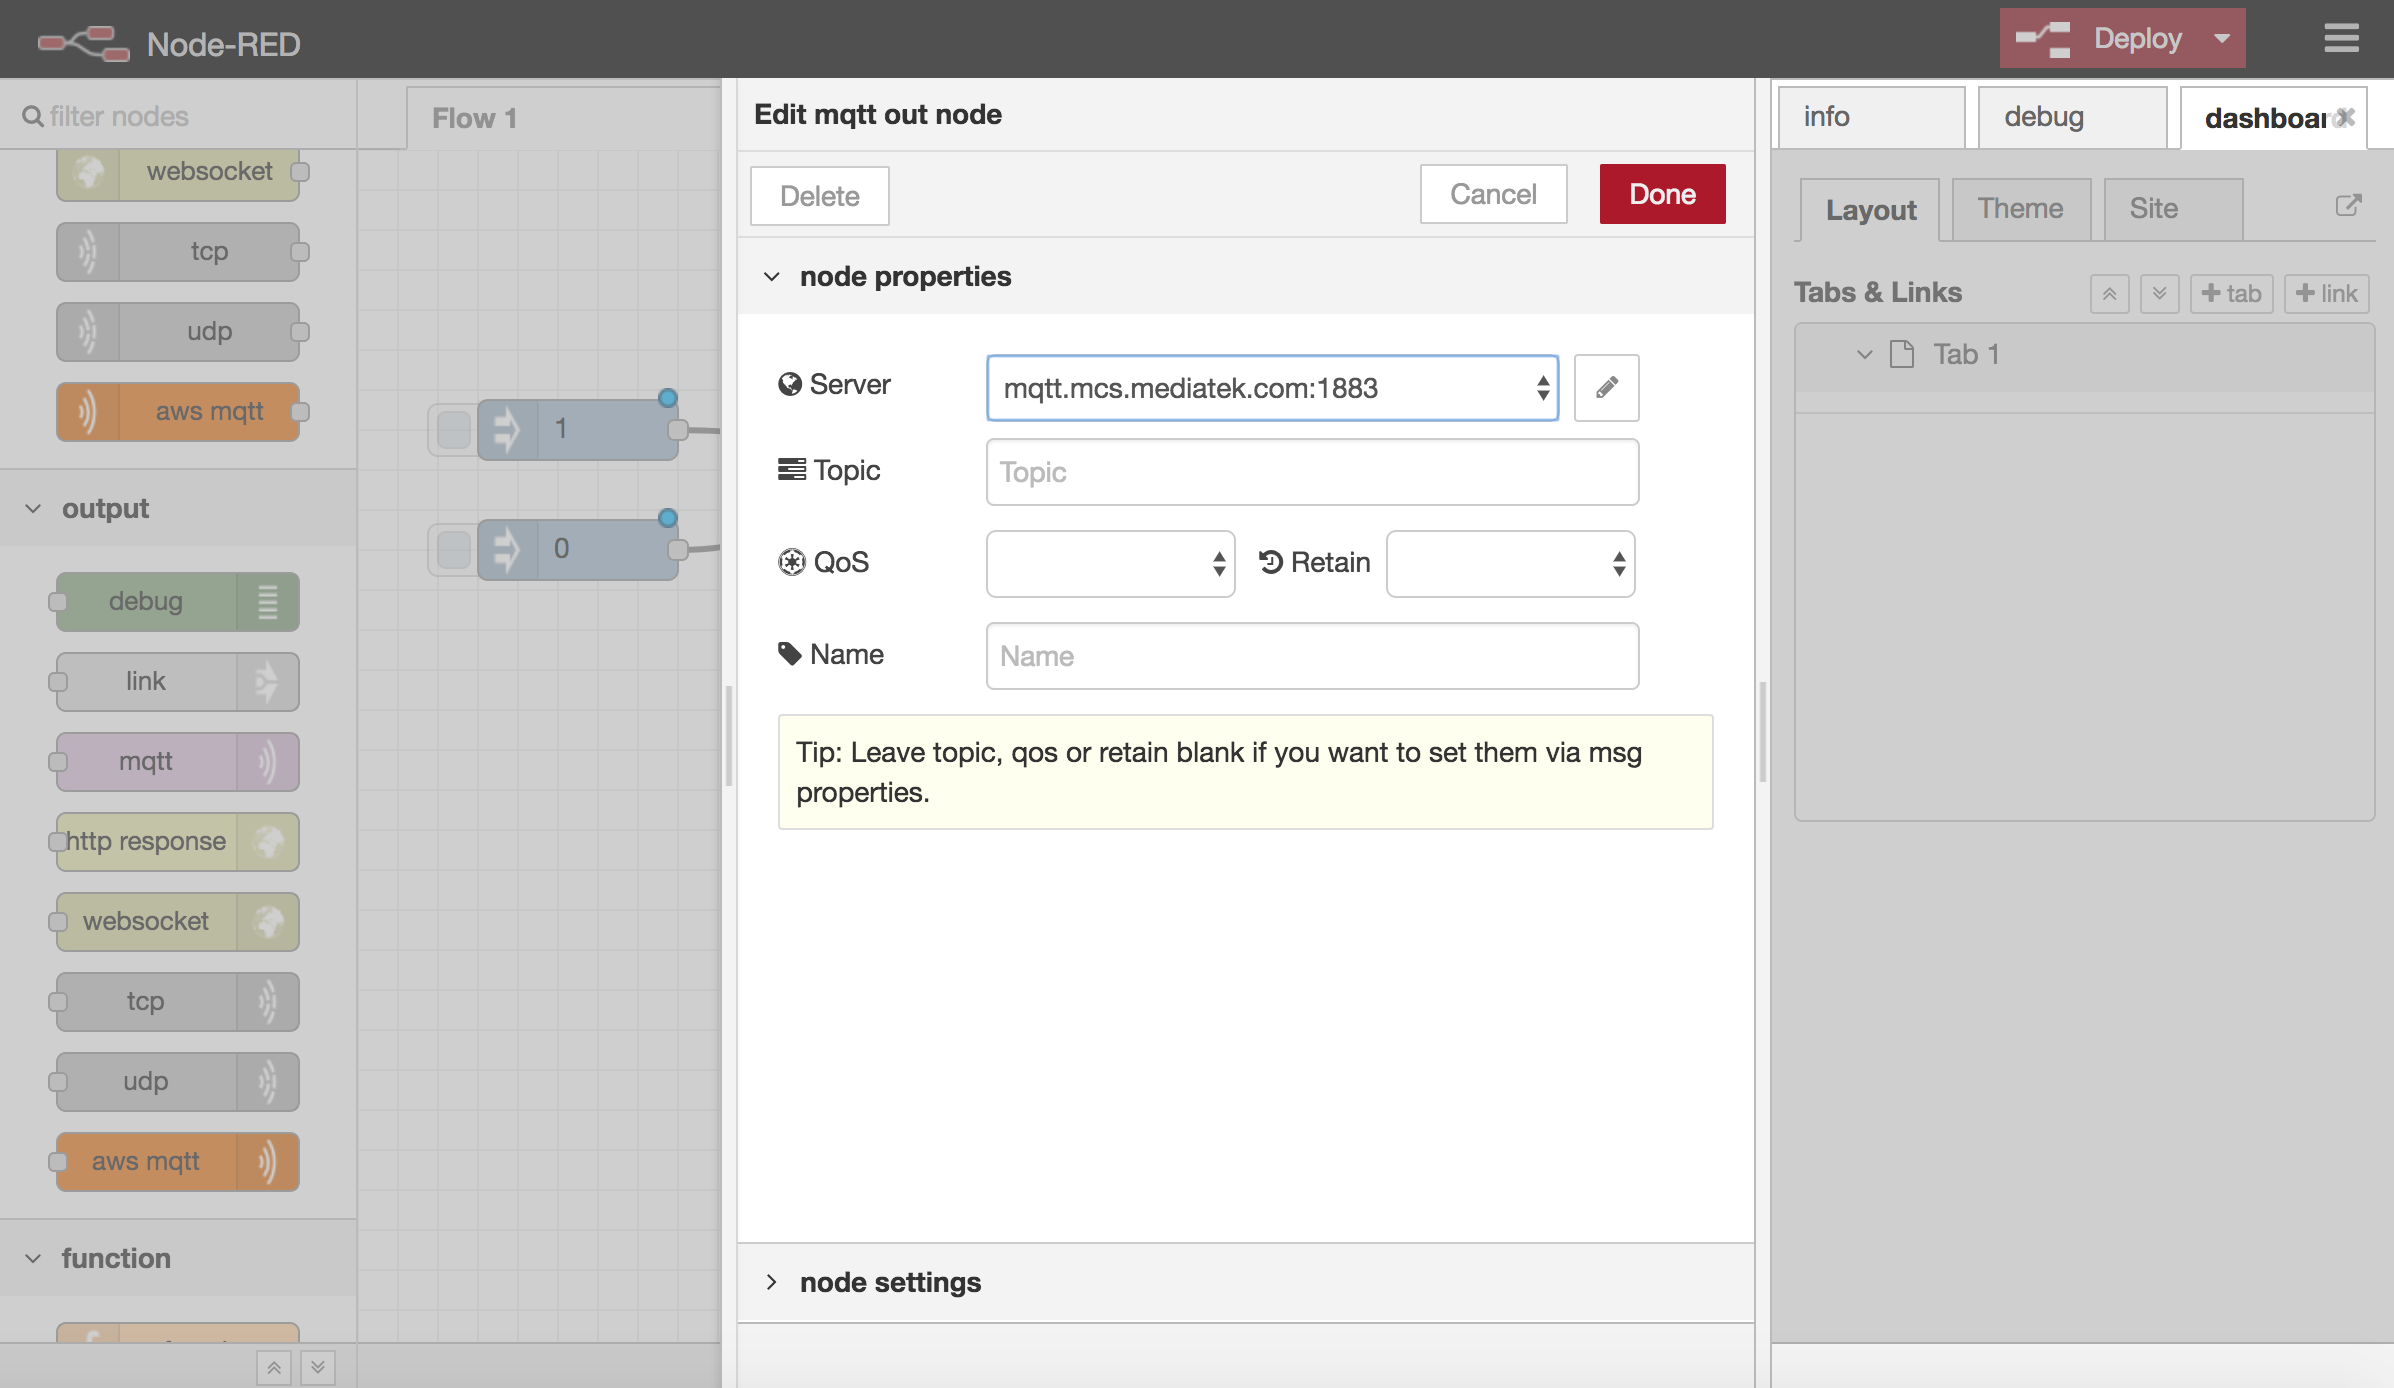Click the search magnifier in filter nodes
The height and width of the screenshot is (1388, 2394).
pyautogui.click(x=32, y=117)
